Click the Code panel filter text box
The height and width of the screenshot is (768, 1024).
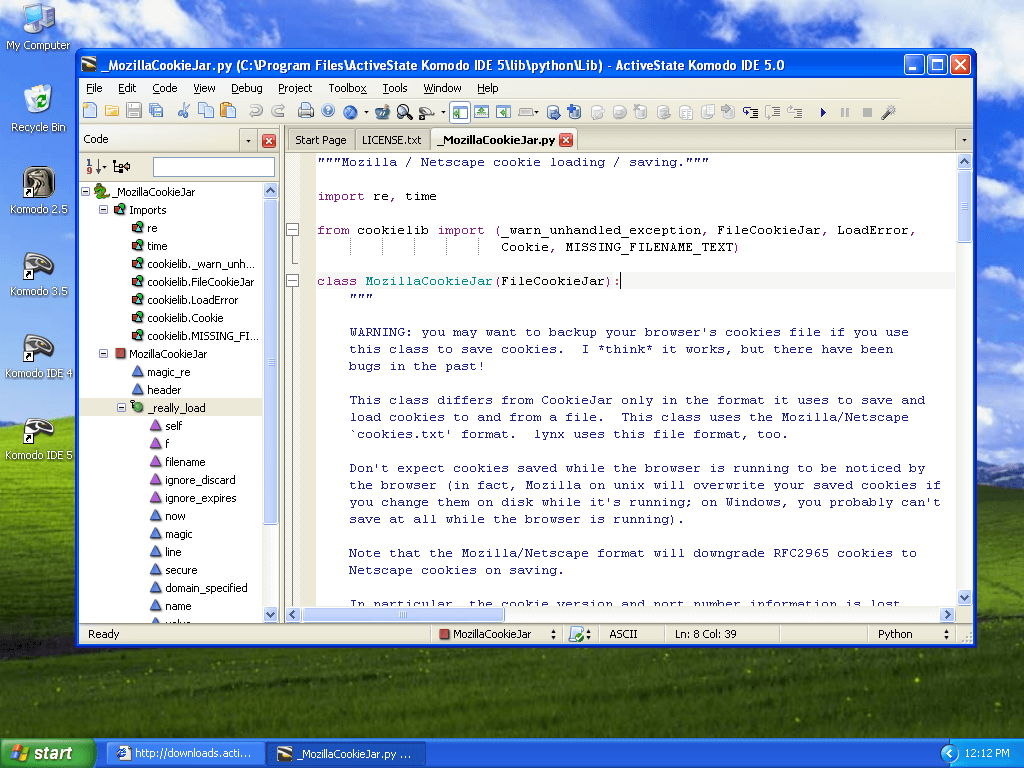tap(214, 167)
